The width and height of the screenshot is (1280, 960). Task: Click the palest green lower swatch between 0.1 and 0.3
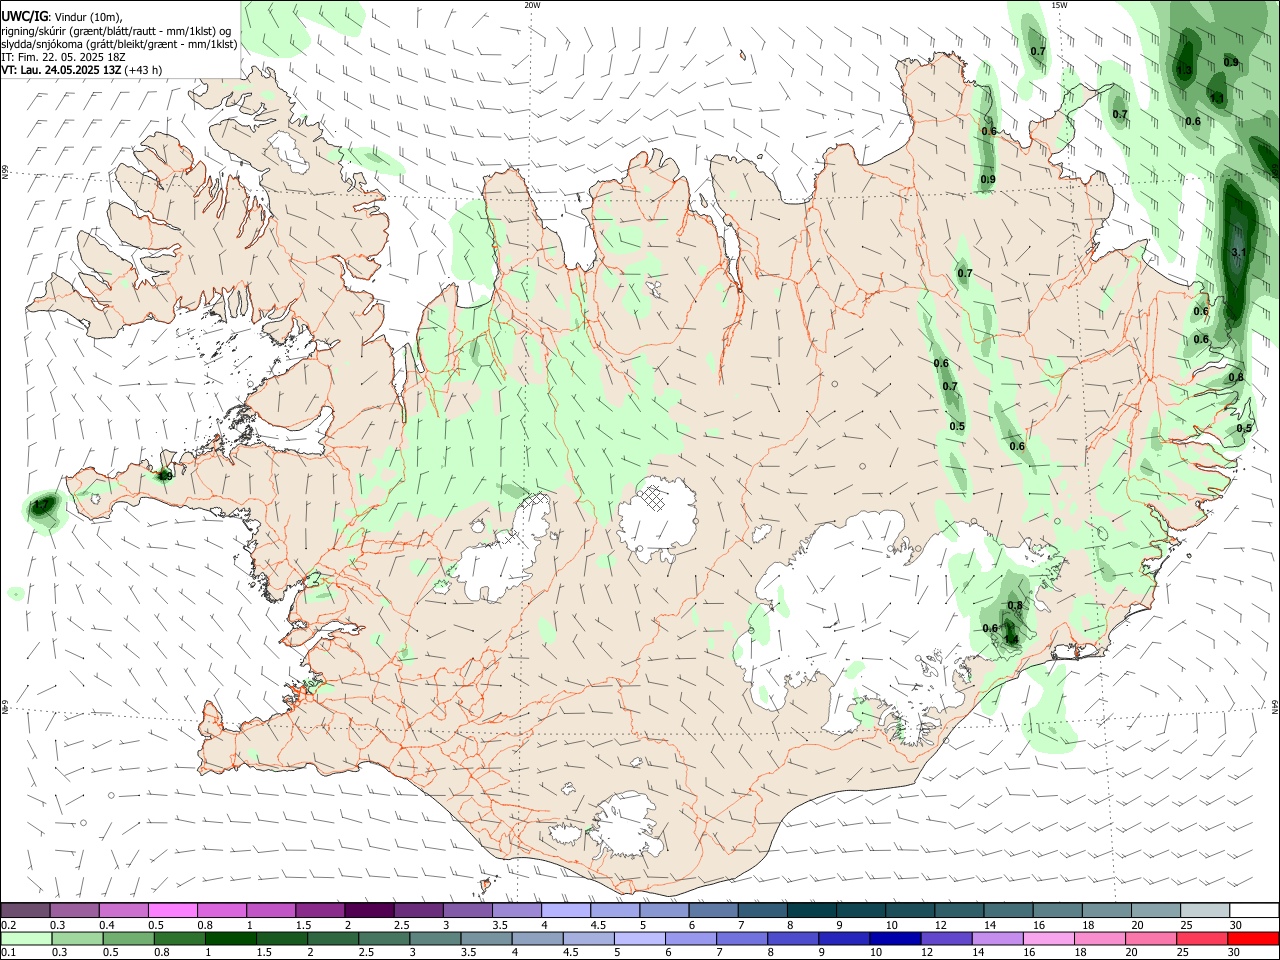(x=27, y=938)
